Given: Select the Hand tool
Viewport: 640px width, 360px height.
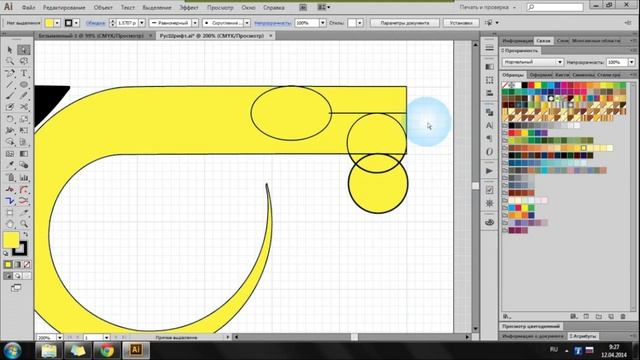Looking at the screenshot, I should (x=10, y=224).
